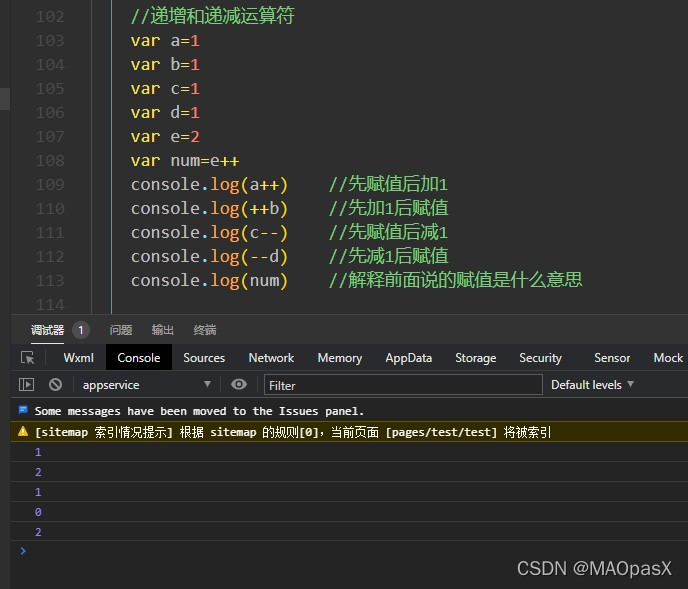This screenshot has height=589, width=688.
Task: Click line number 108 in the gutter
Action: (50, 161)
